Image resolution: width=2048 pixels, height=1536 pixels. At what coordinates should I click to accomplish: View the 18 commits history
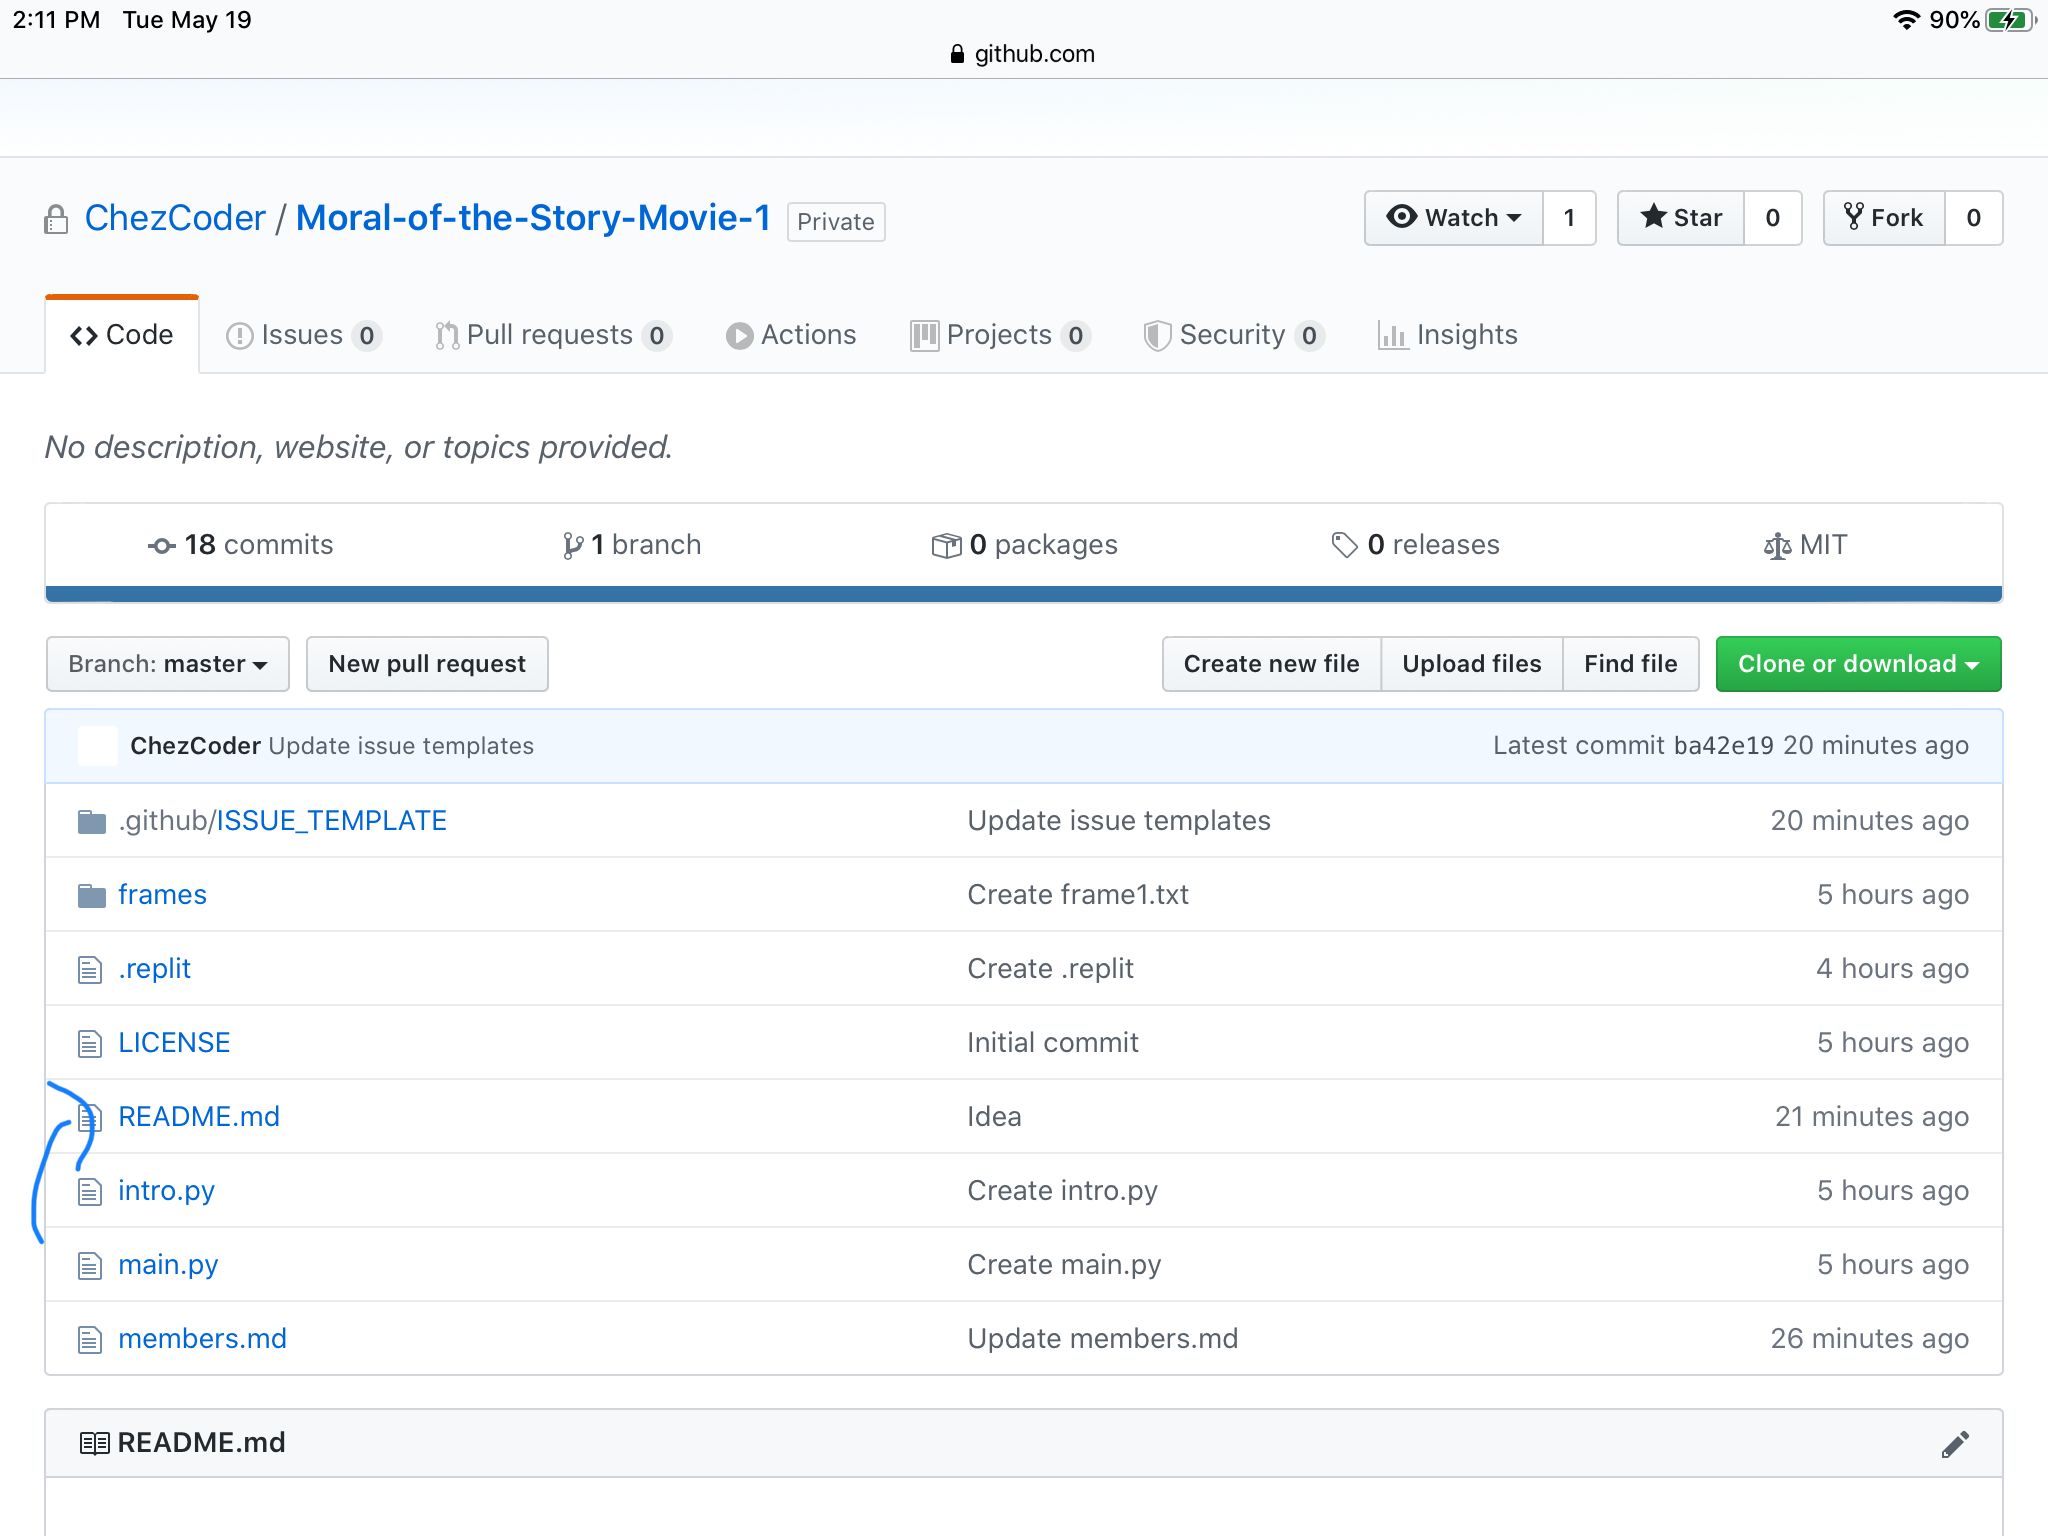pos(240,545)
